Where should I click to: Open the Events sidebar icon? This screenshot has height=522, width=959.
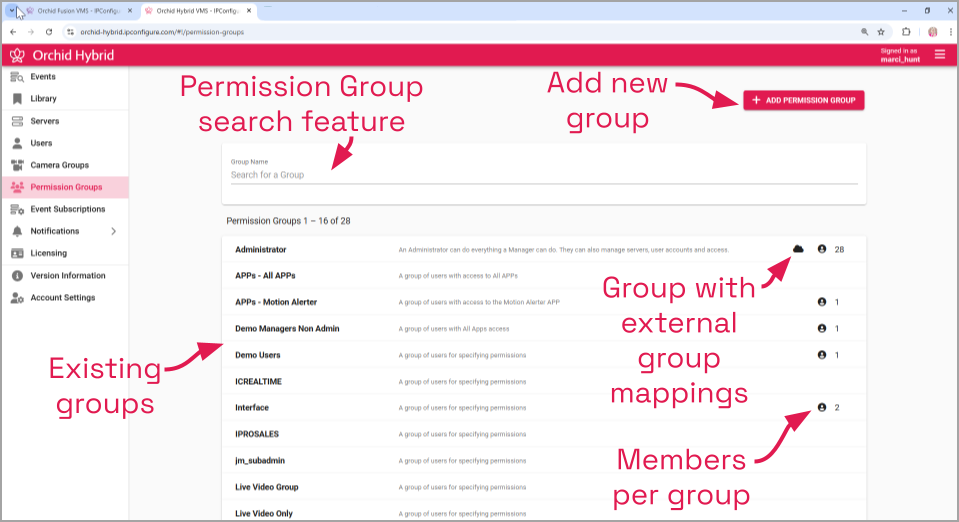[17, 77]
